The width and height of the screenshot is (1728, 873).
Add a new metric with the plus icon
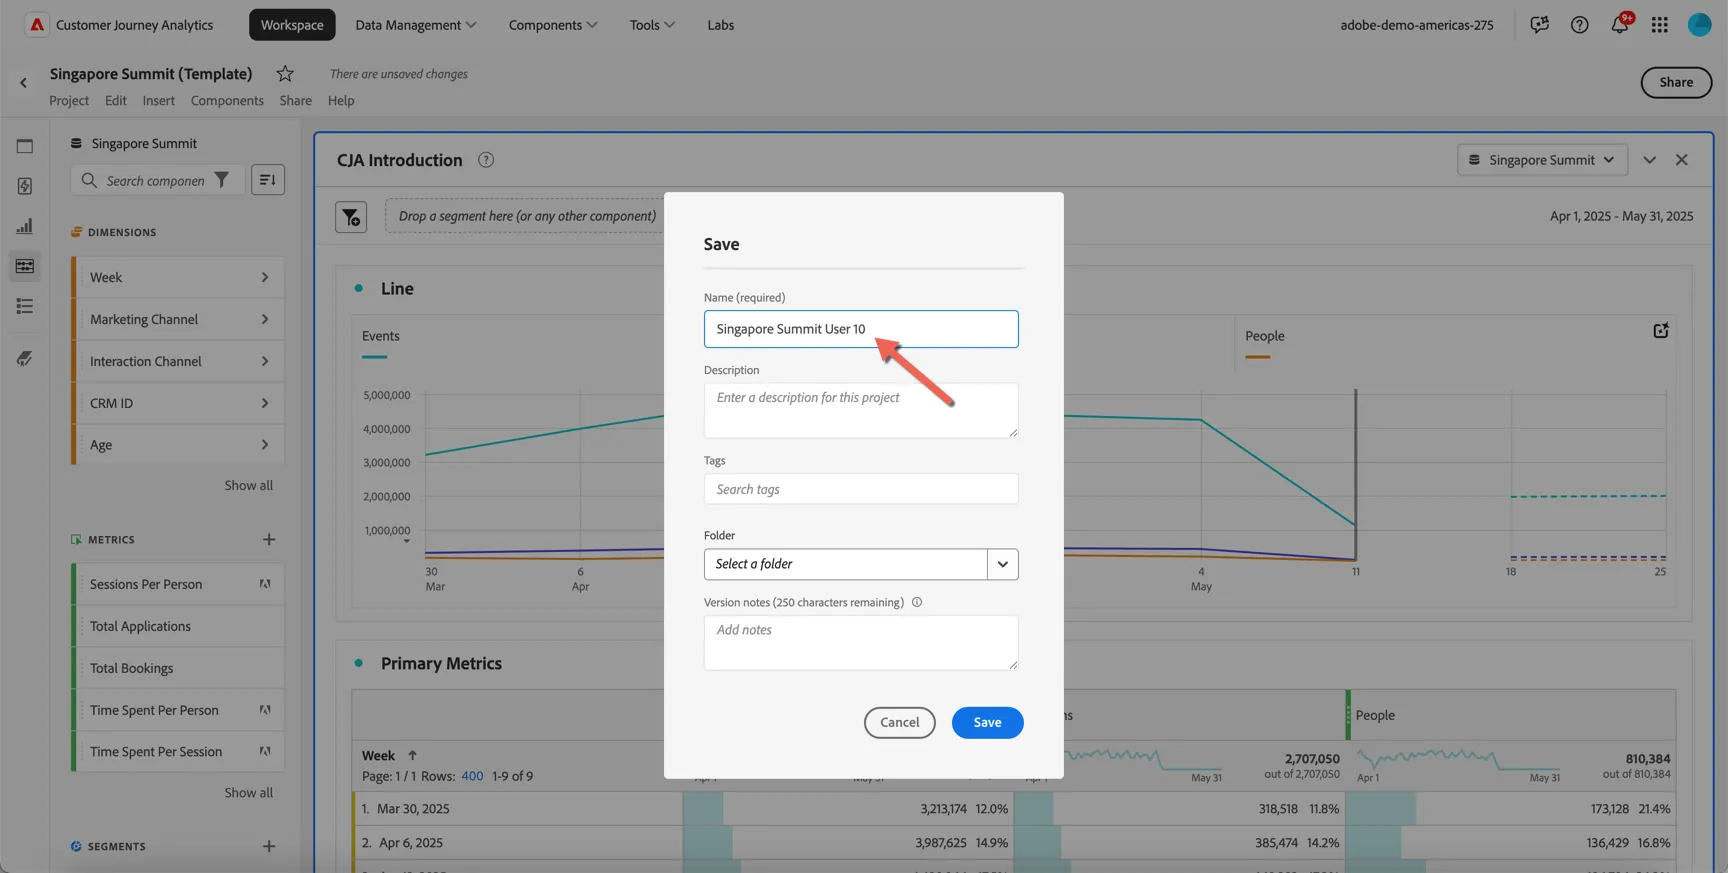[269, 539]
